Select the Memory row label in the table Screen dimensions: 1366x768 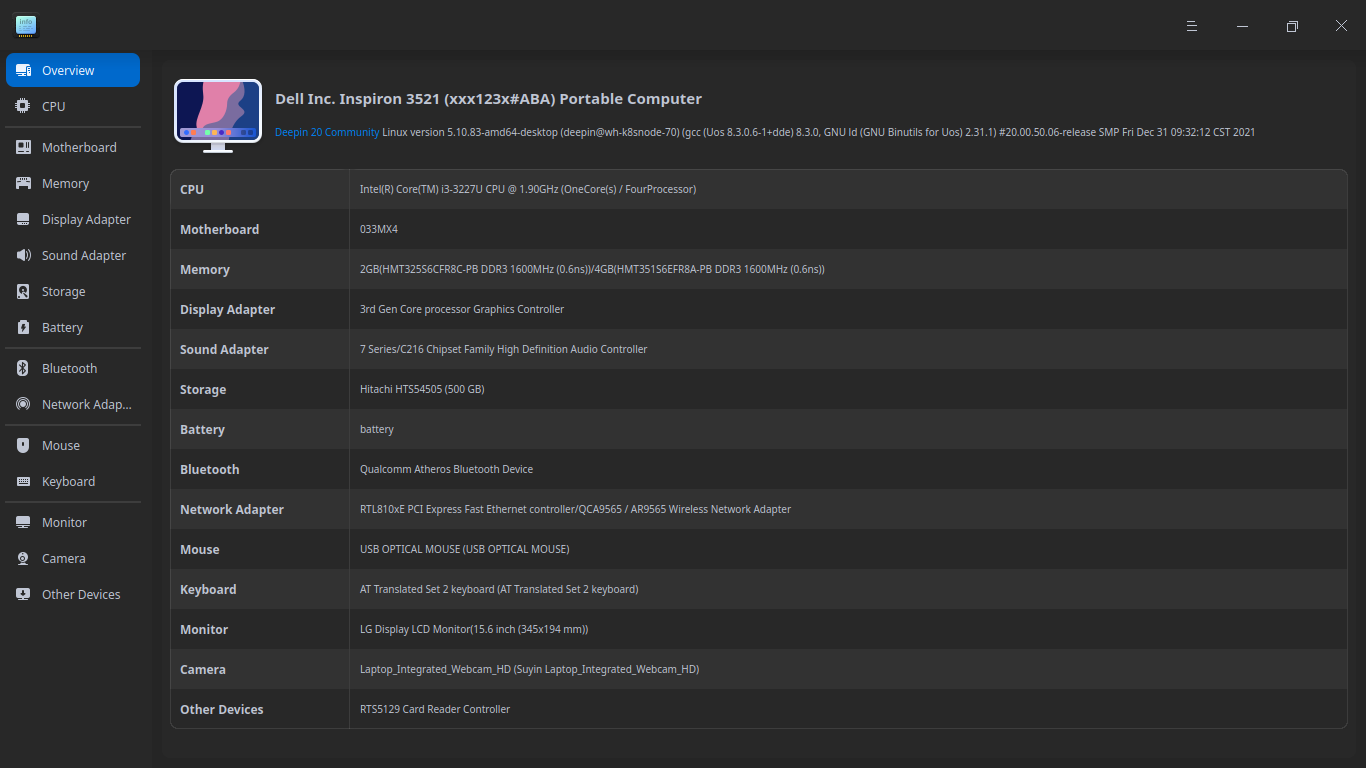click(x=205, y=269)
